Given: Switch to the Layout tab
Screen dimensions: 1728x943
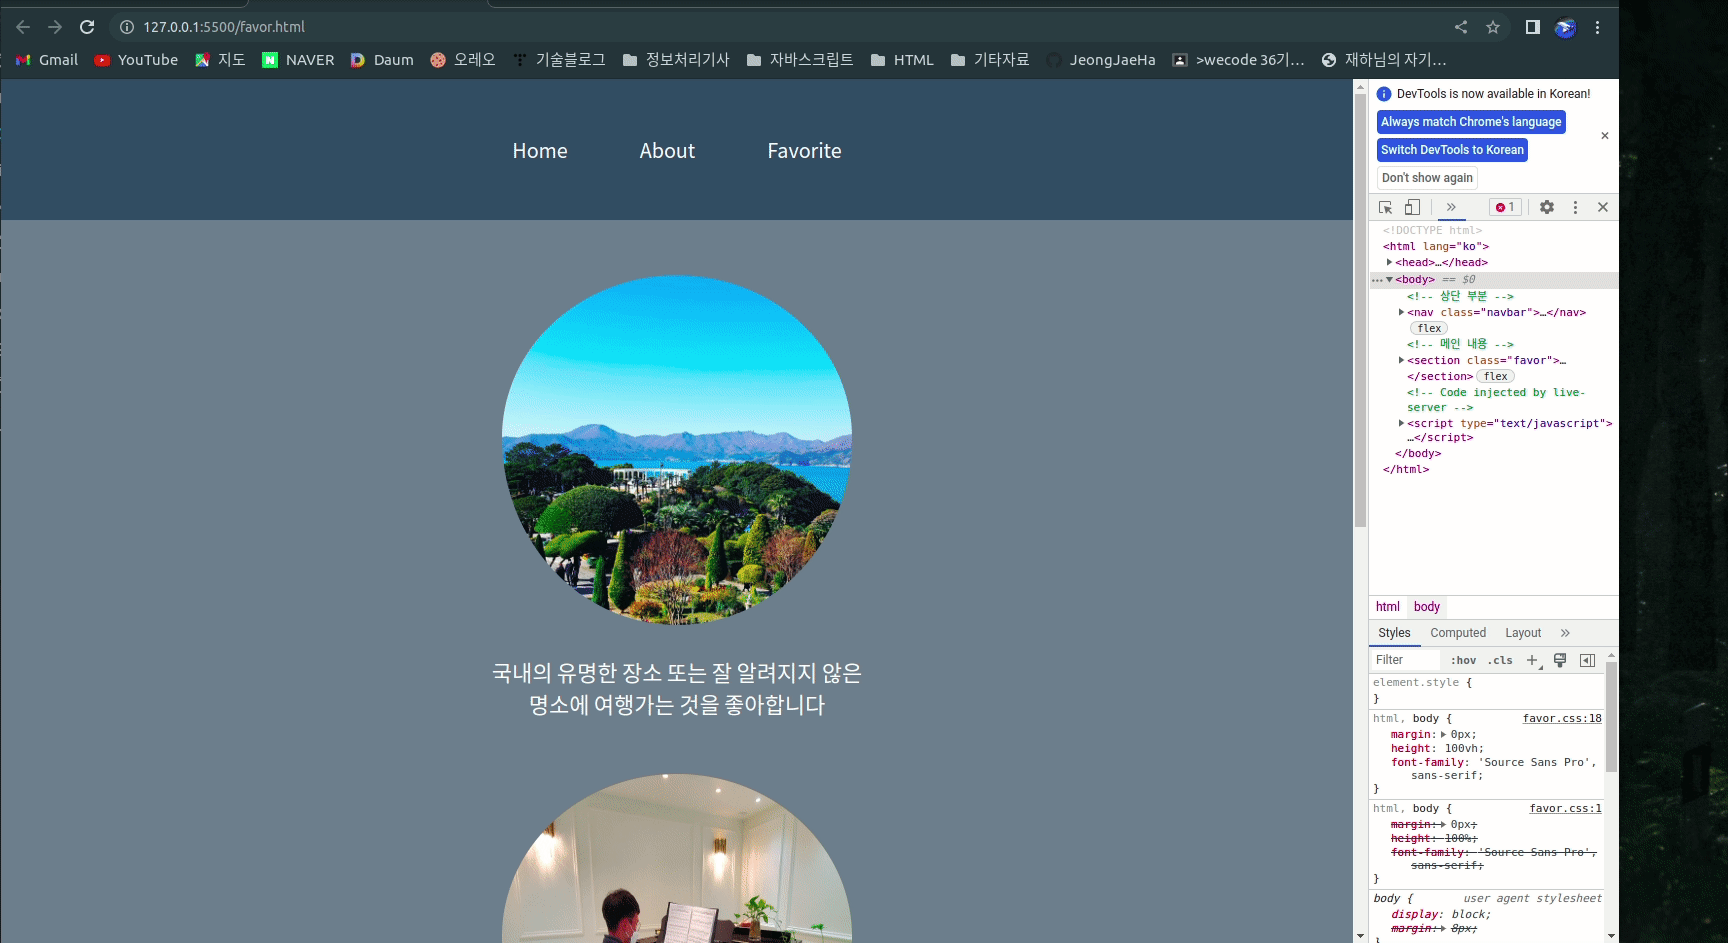Looking at the screenshot, I should click(x=1523, y=633).
